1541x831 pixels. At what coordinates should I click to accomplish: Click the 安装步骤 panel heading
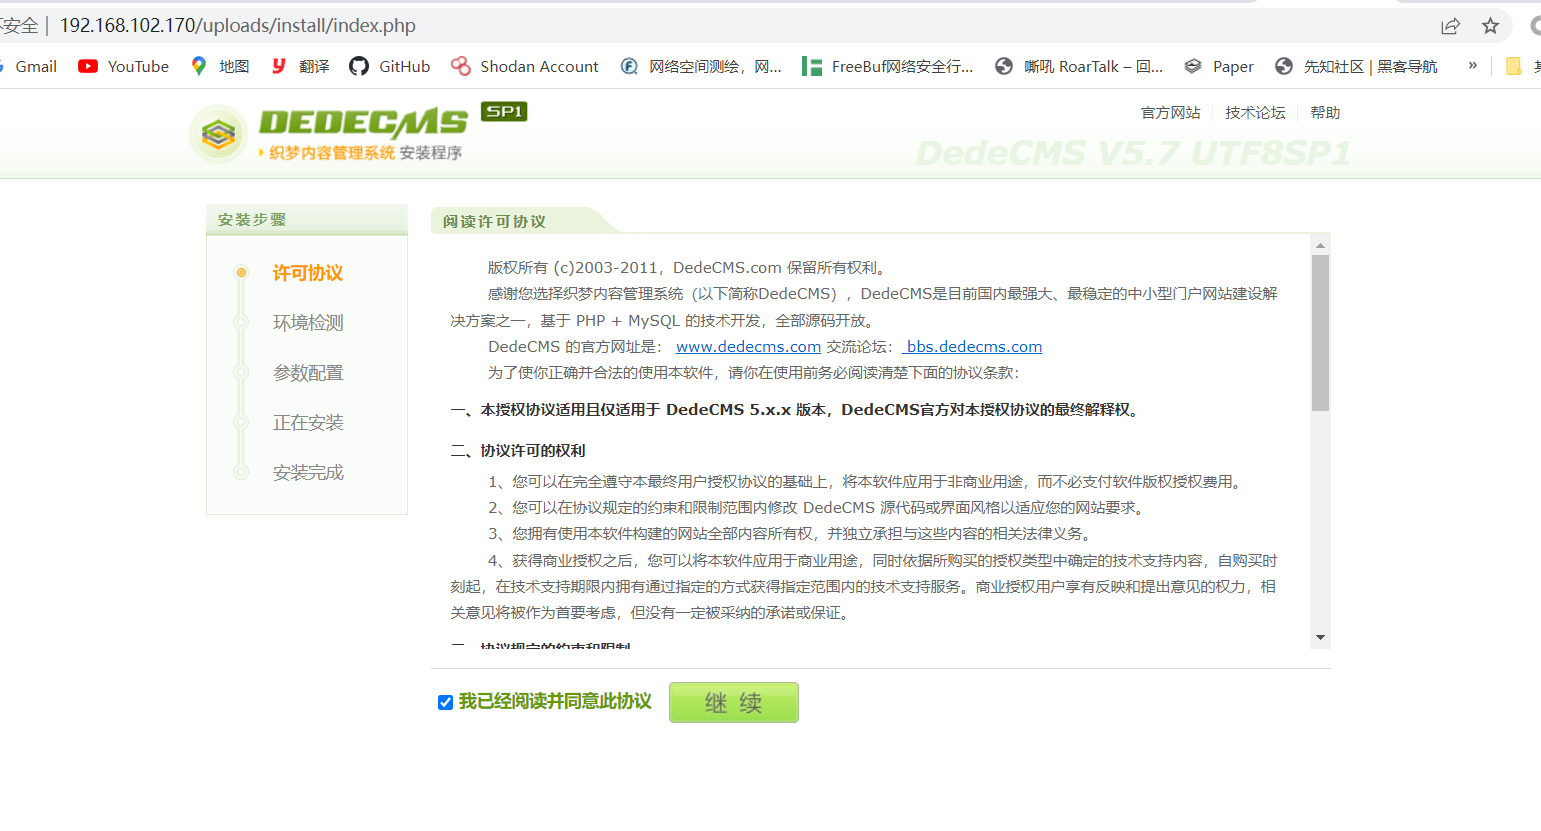(x=252, y=219)
